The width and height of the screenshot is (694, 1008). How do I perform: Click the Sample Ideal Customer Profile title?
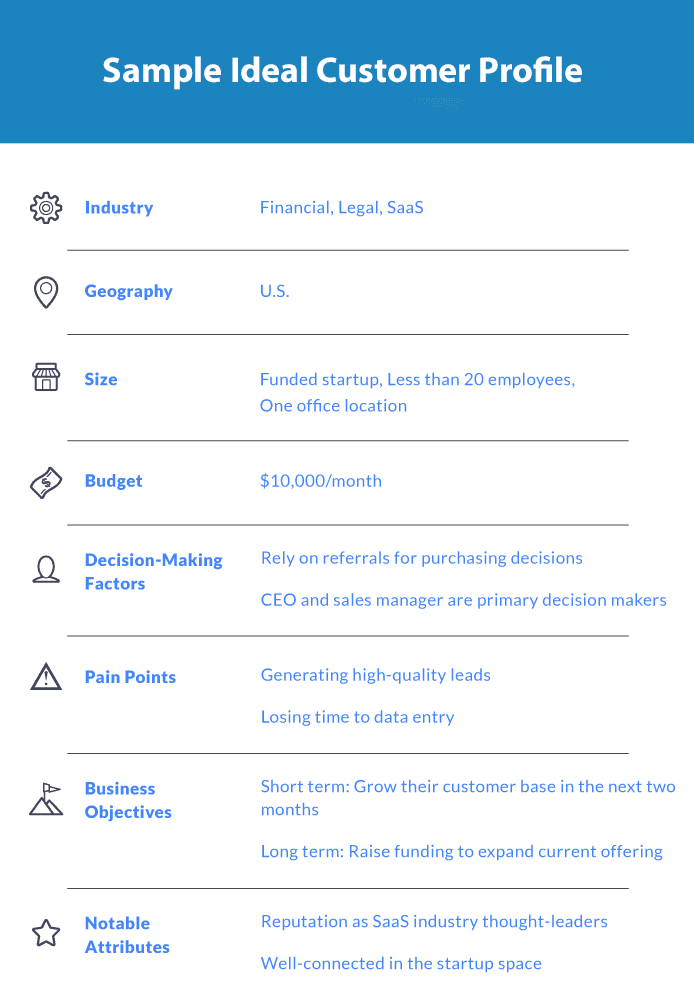pos(343,71)
